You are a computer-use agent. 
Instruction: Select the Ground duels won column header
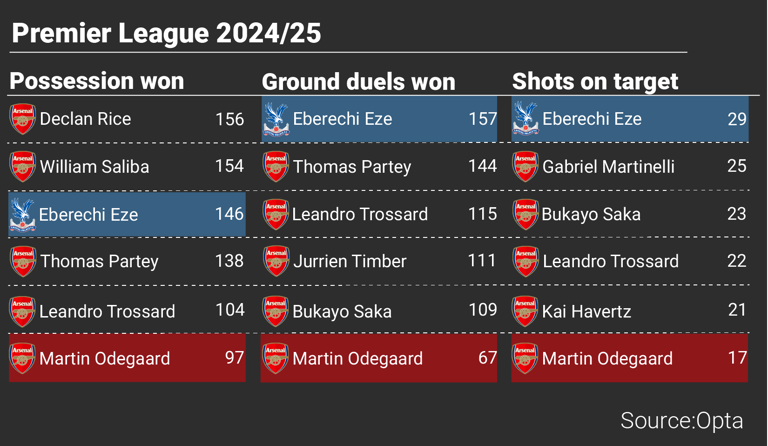point(358,82)
